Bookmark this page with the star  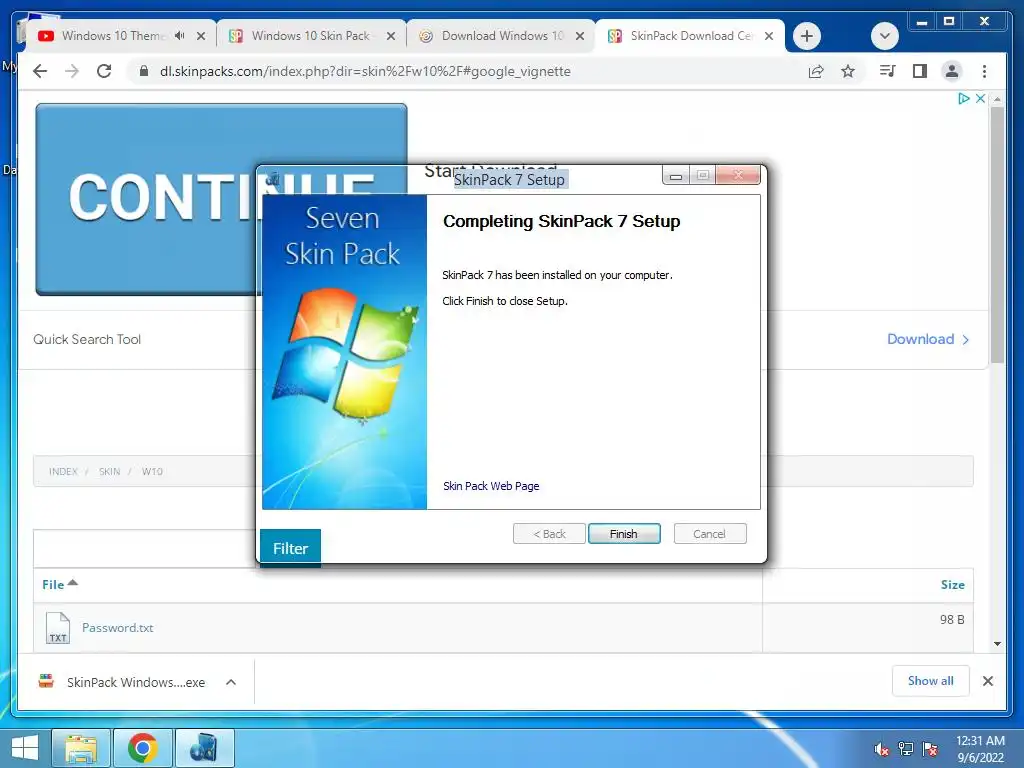[x=848, y=71]
